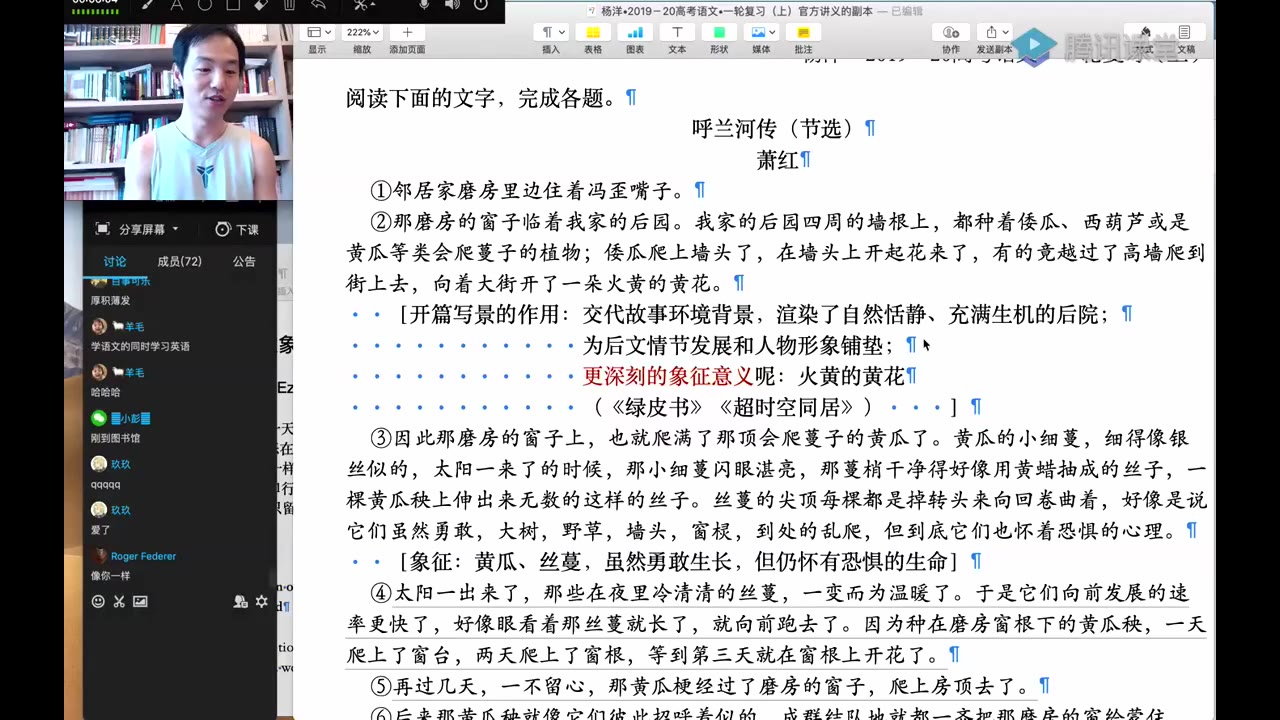Open the emoji picker in chat
Image resolution: width=1280 pixels, height=720 pixels.
pyautogui.click(x=98, y=601)
